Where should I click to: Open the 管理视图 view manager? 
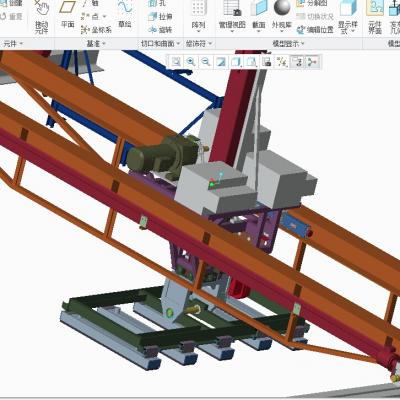coord(232,15)
